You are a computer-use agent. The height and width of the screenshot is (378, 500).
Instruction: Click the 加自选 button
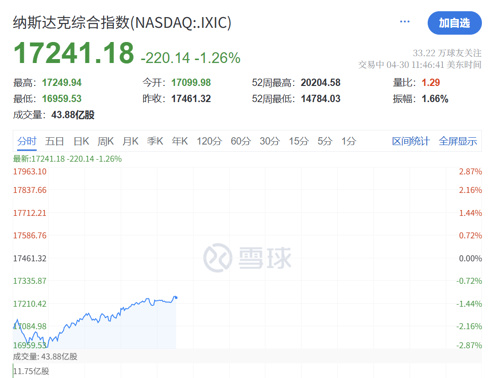point(454,23)
